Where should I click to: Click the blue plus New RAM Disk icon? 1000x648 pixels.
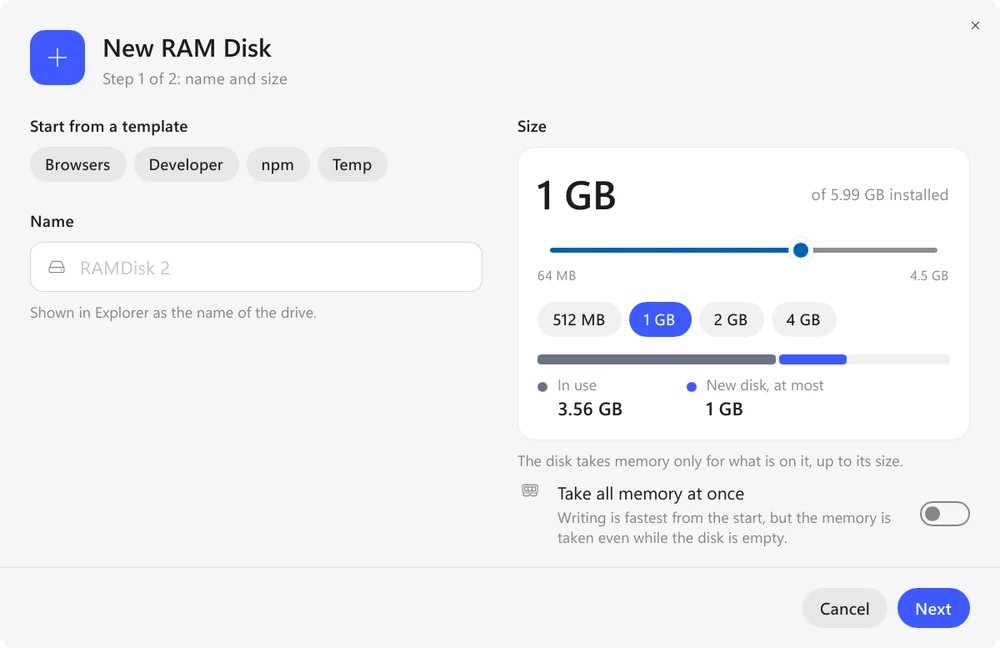point(57,57)
